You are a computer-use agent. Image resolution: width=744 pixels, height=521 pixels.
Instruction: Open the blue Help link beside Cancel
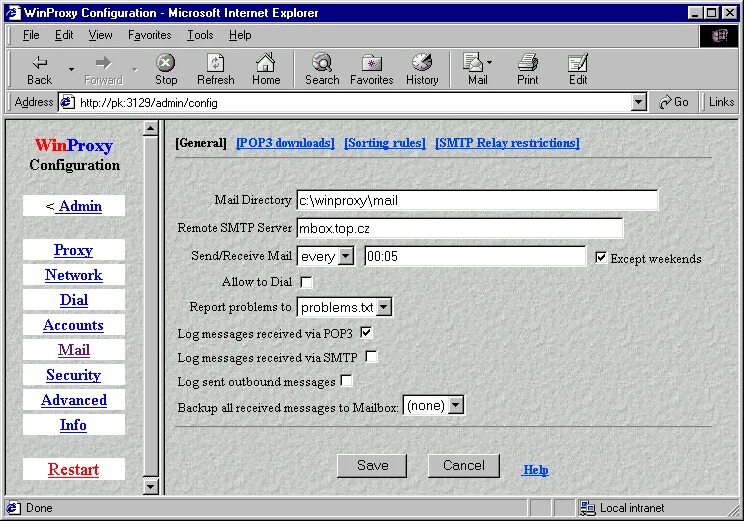click(536, 470)
